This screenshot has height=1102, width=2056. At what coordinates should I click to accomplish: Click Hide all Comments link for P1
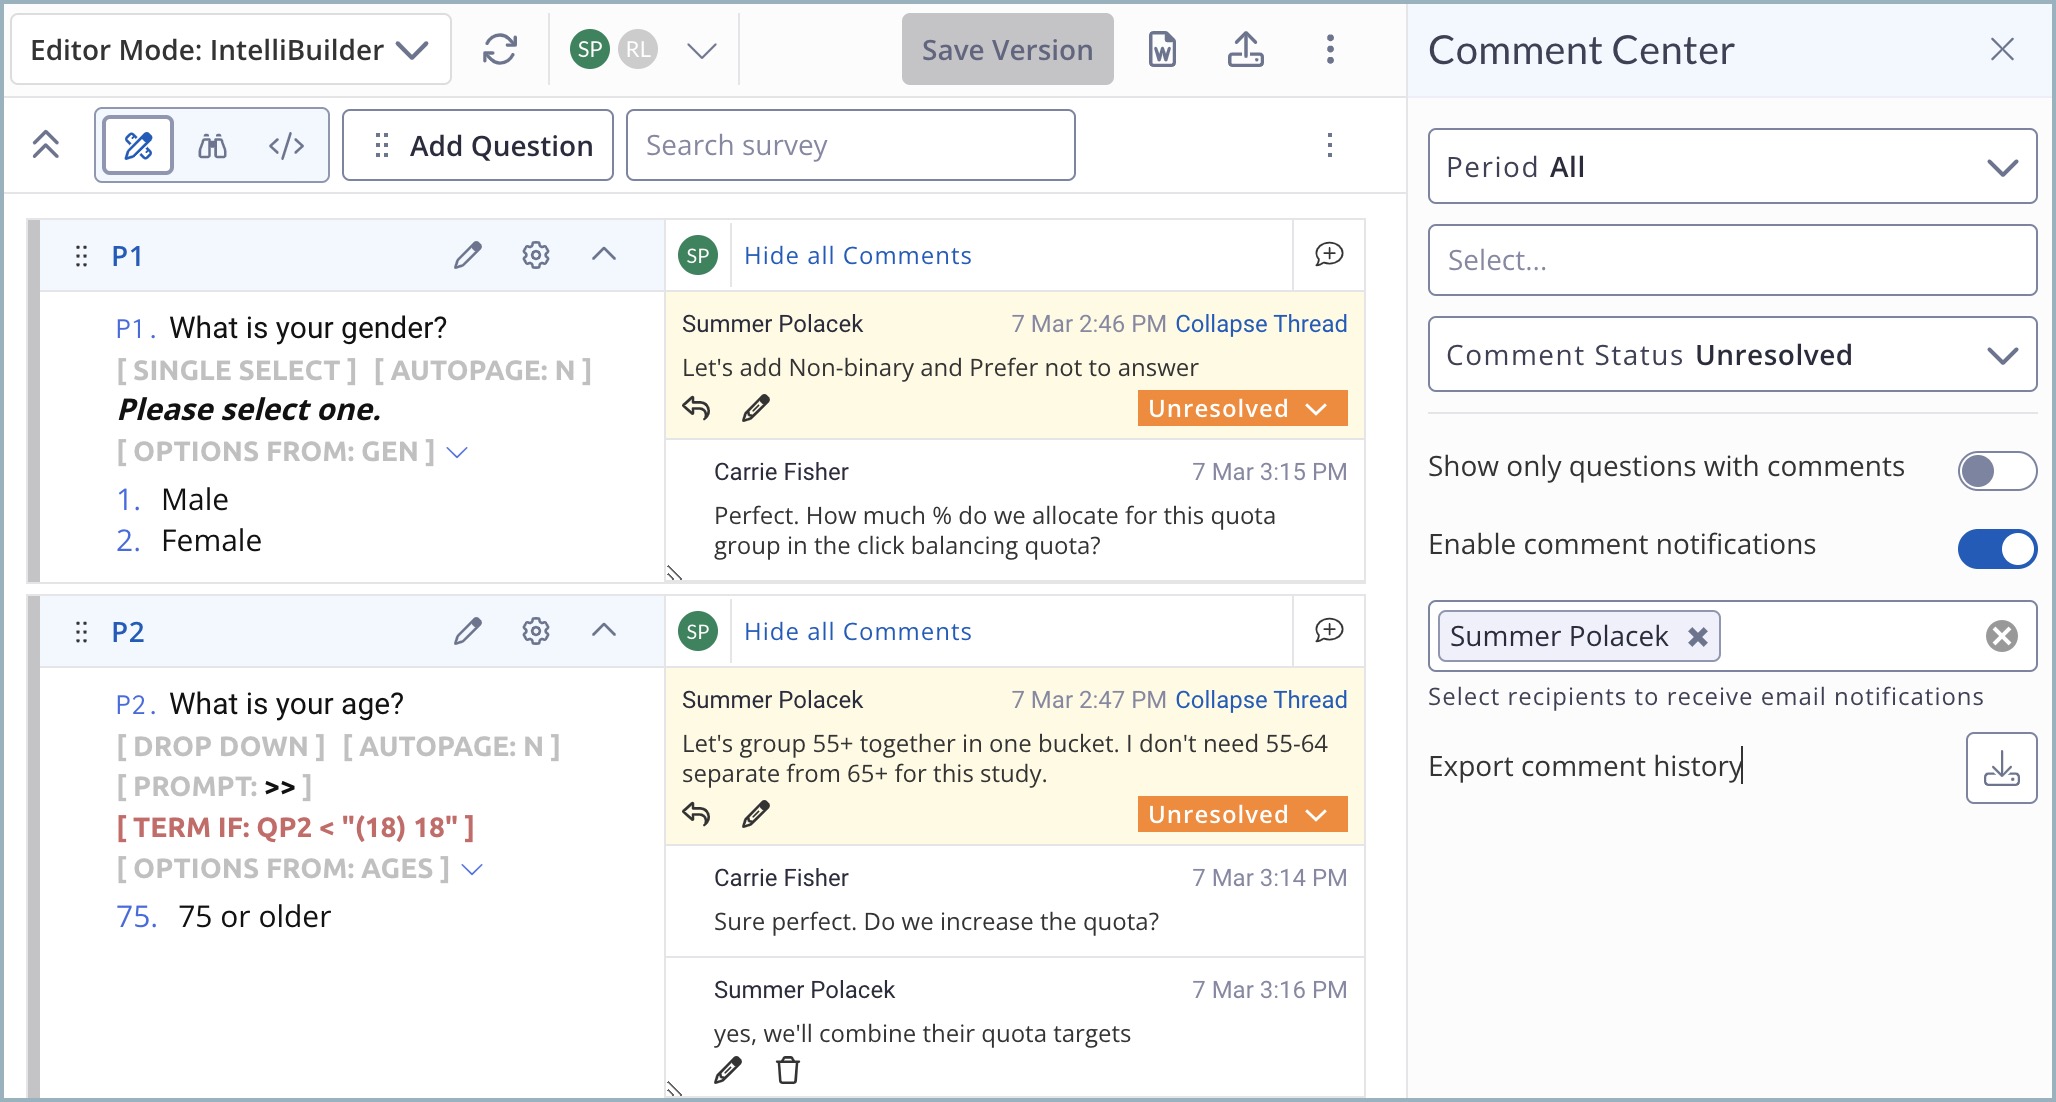pyautogui.click(x=857, y=255)
